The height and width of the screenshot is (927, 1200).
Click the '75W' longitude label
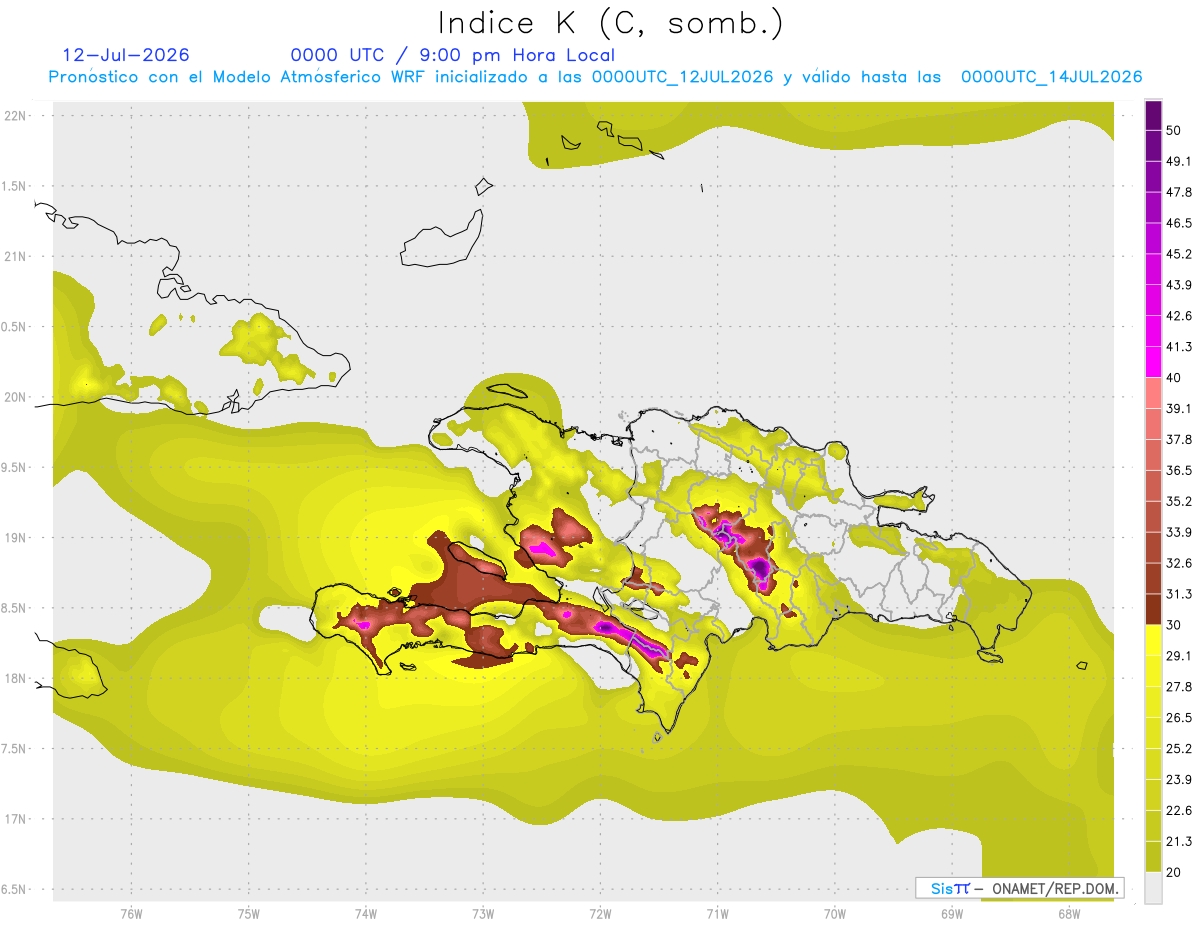(x=248, y=914)
